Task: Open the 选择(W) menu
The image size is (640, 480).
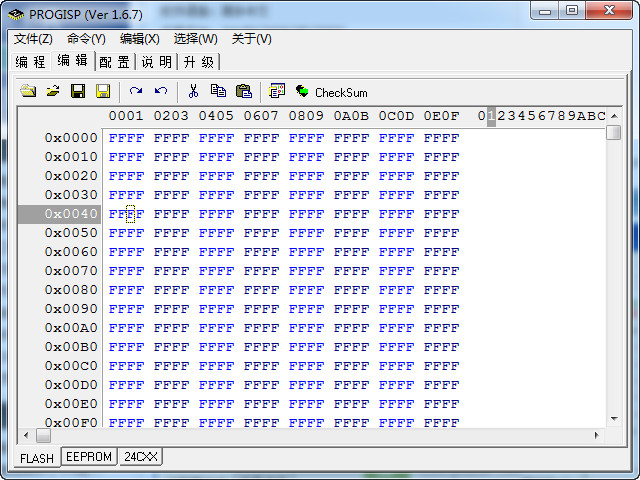Action: (x=195, y=39)
